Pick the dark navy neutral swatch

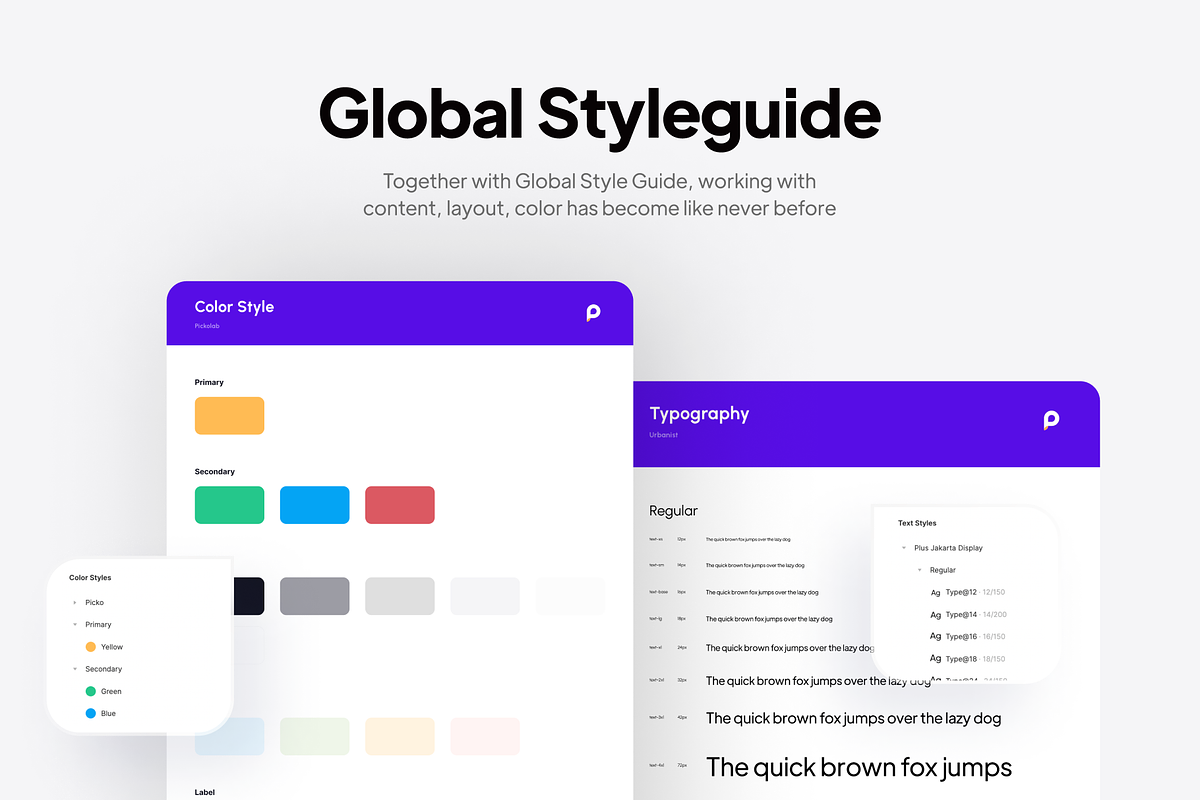click(248, 596)
